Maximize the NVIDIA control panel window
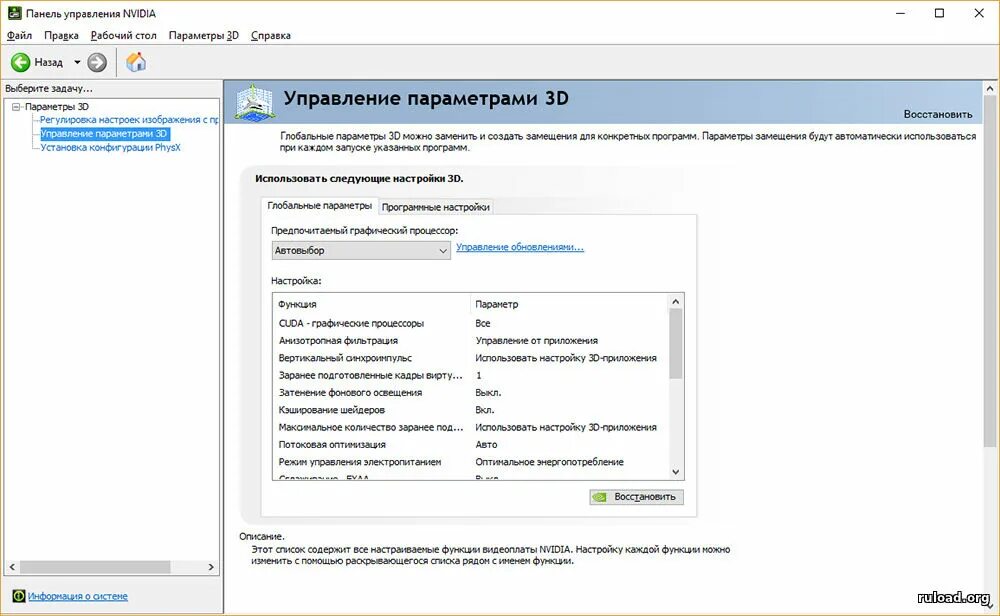Viewport: 1000px width, 616px height. [x=939, y=13]
